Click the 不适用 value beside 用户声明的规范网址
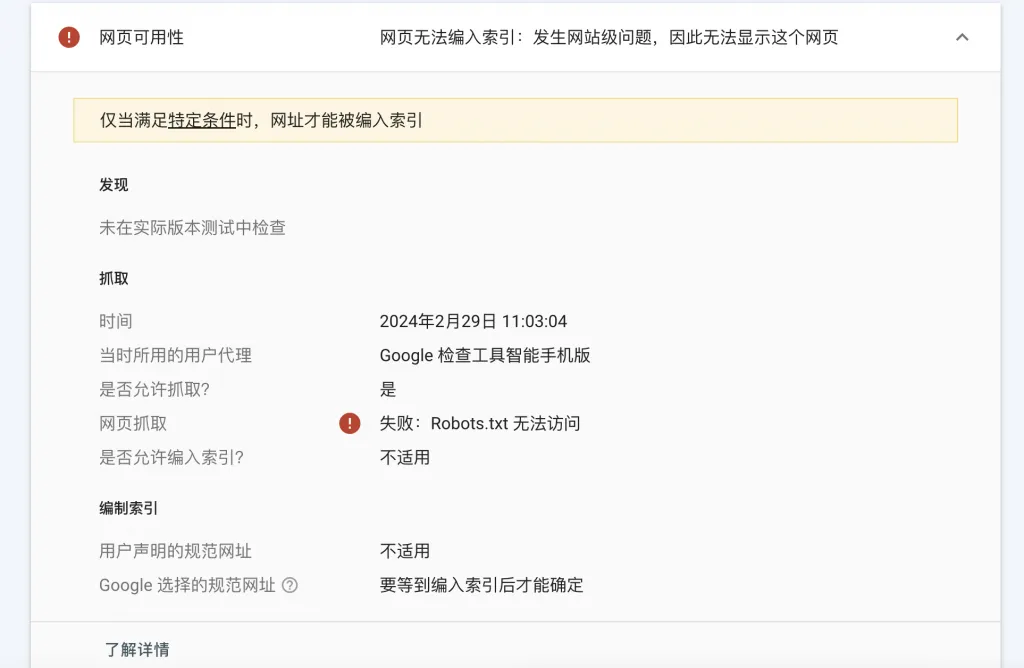Image resolution: width=1024 pixels, height=668 pixels. point(405,551)
